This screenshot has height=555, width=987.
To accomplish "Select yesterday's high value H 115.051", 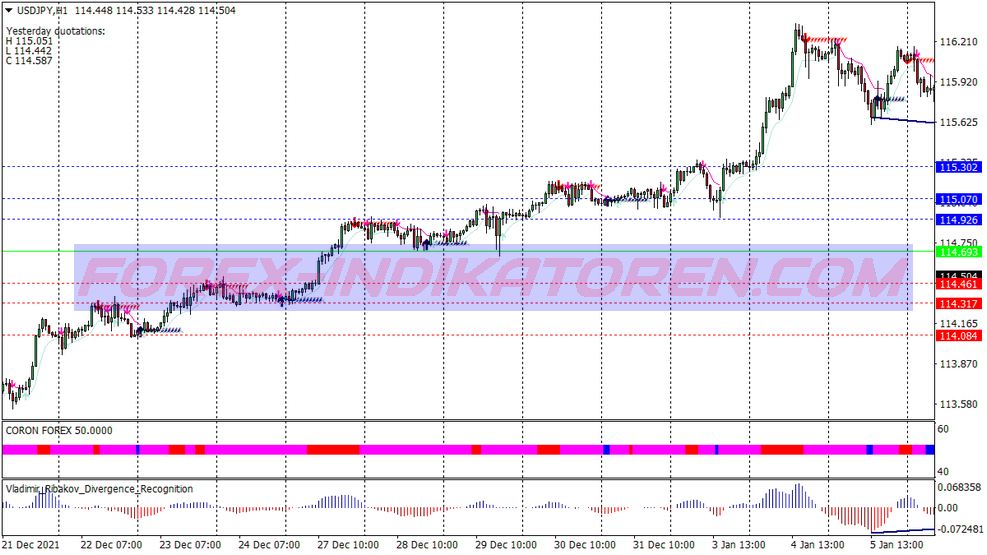I will [x=30, y=41].
